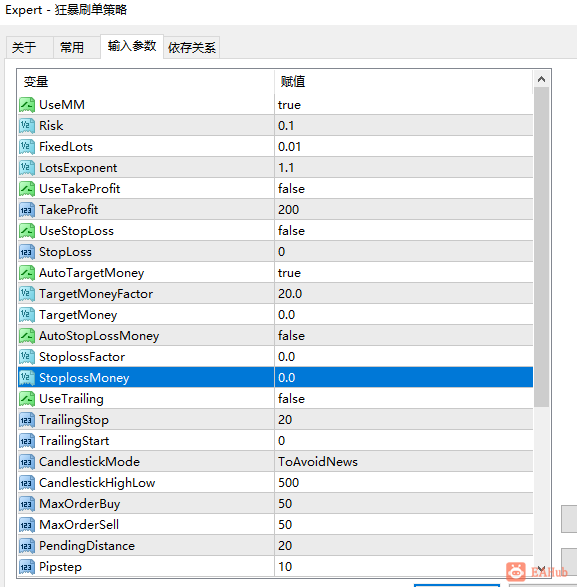Image resolution: width=577 pixels, height=587 pixels.
Task: Click the StoplossMoney row icon
Action: (27, 378)
